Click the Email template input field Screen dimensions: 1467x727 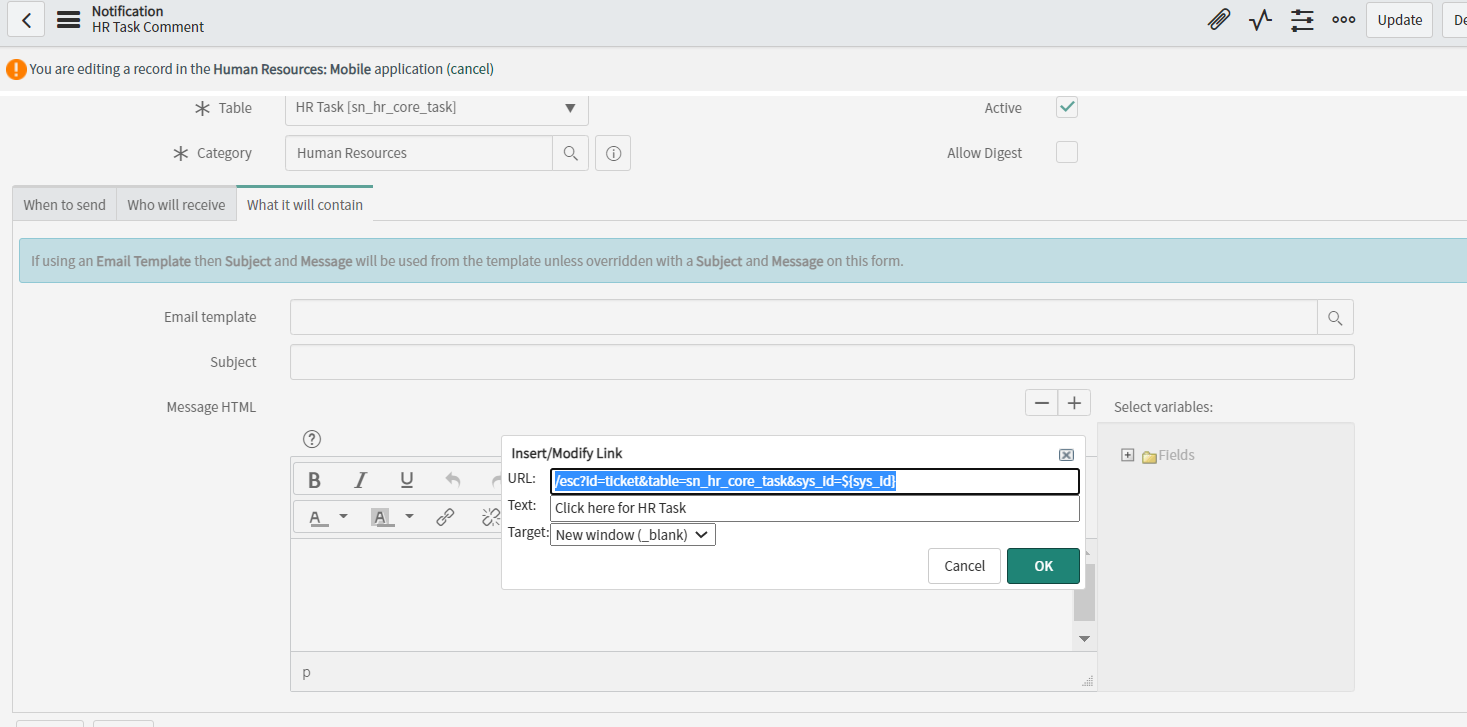(804, 317)
